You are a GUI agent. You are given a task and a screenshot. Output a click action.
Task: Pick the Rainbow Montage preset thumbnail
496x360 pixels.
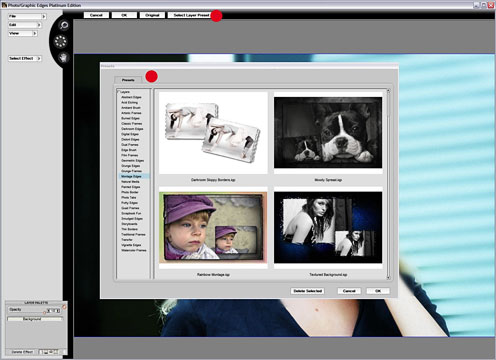coord(213,227)
